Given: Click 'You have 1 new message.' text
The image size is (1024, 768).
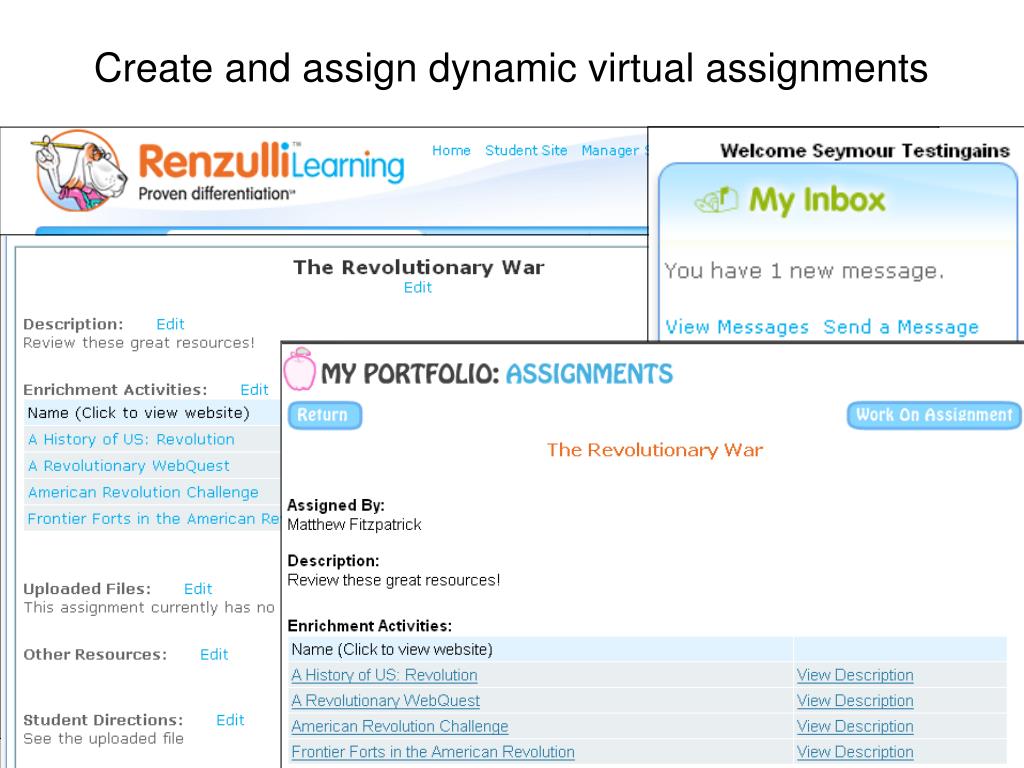Looking at the screenshot, I should tap(804, 271).
